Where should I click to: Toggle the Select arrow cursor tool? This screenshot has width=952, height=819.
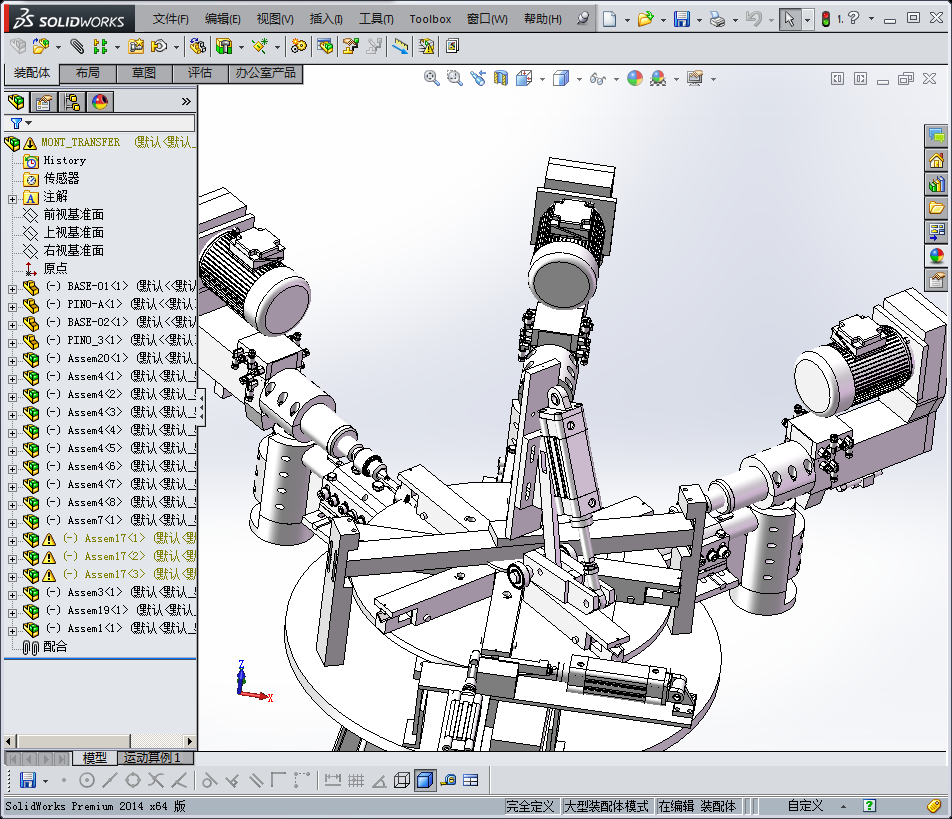tap(789, 19)
